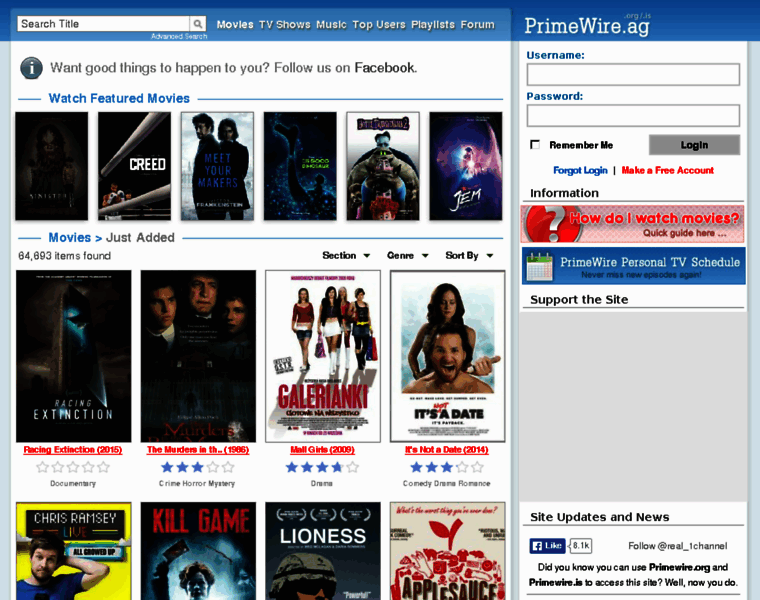Click The Murders in th.. (1986) link

198,450
